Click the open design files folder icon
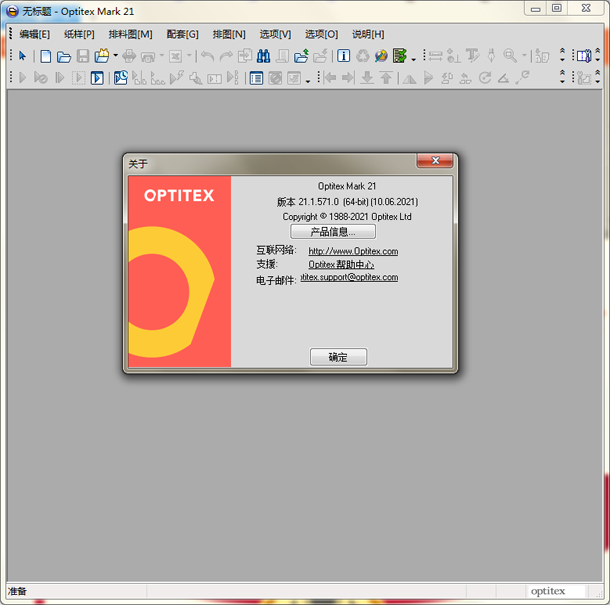The height and width of the screenshot is (605, 610). tap(102, 56)
